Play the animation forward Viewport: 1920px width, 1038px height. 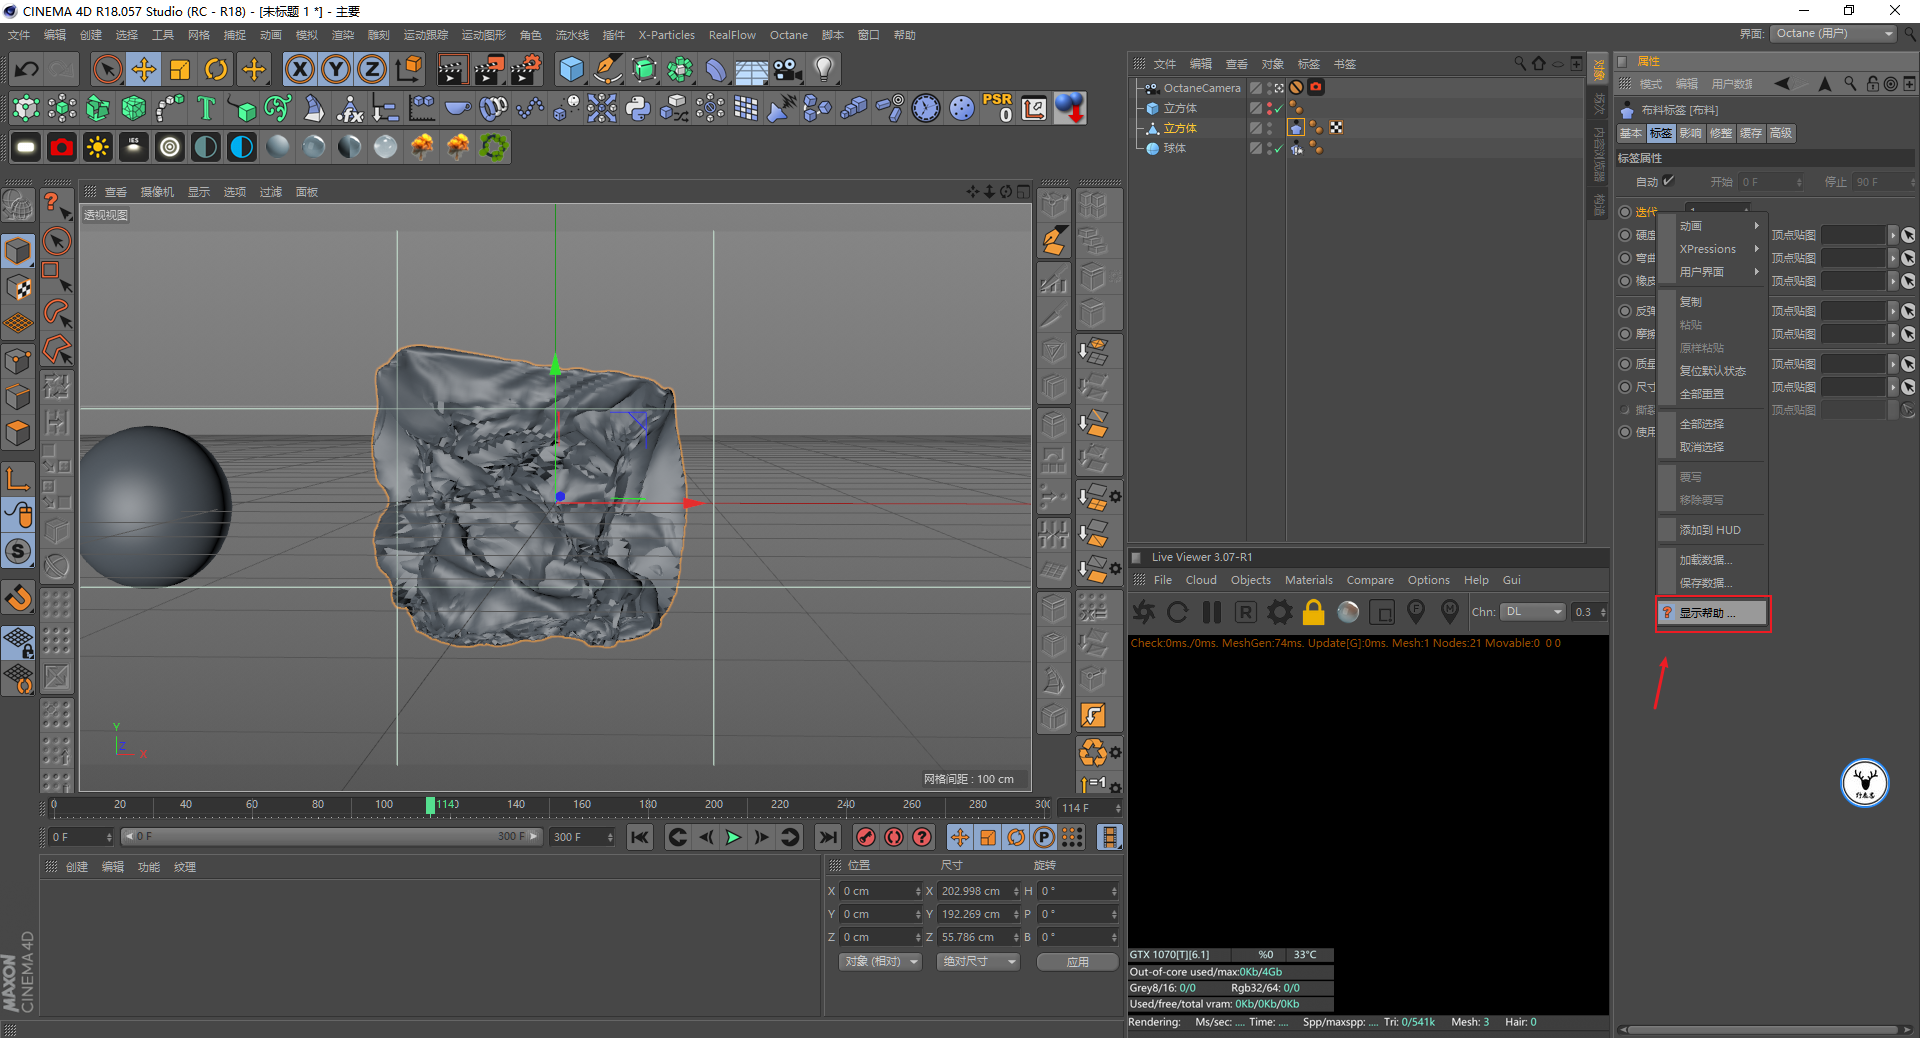pyautogui.click(x=733, y=837)
